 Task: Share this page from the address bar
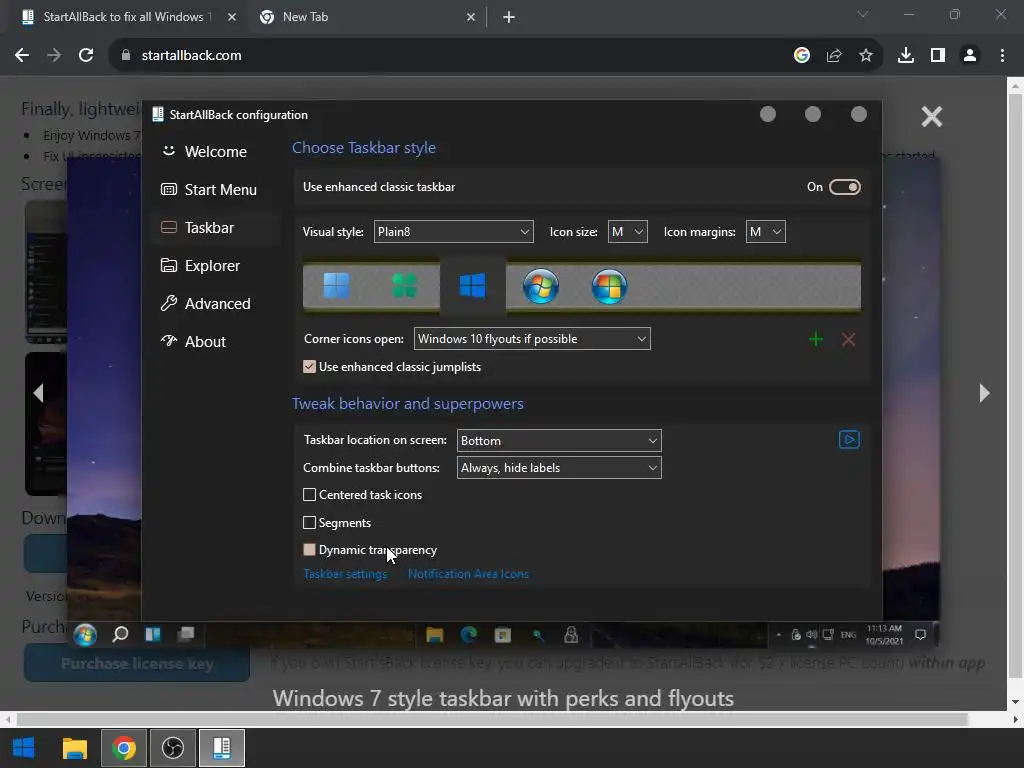[x=834, y=56]
